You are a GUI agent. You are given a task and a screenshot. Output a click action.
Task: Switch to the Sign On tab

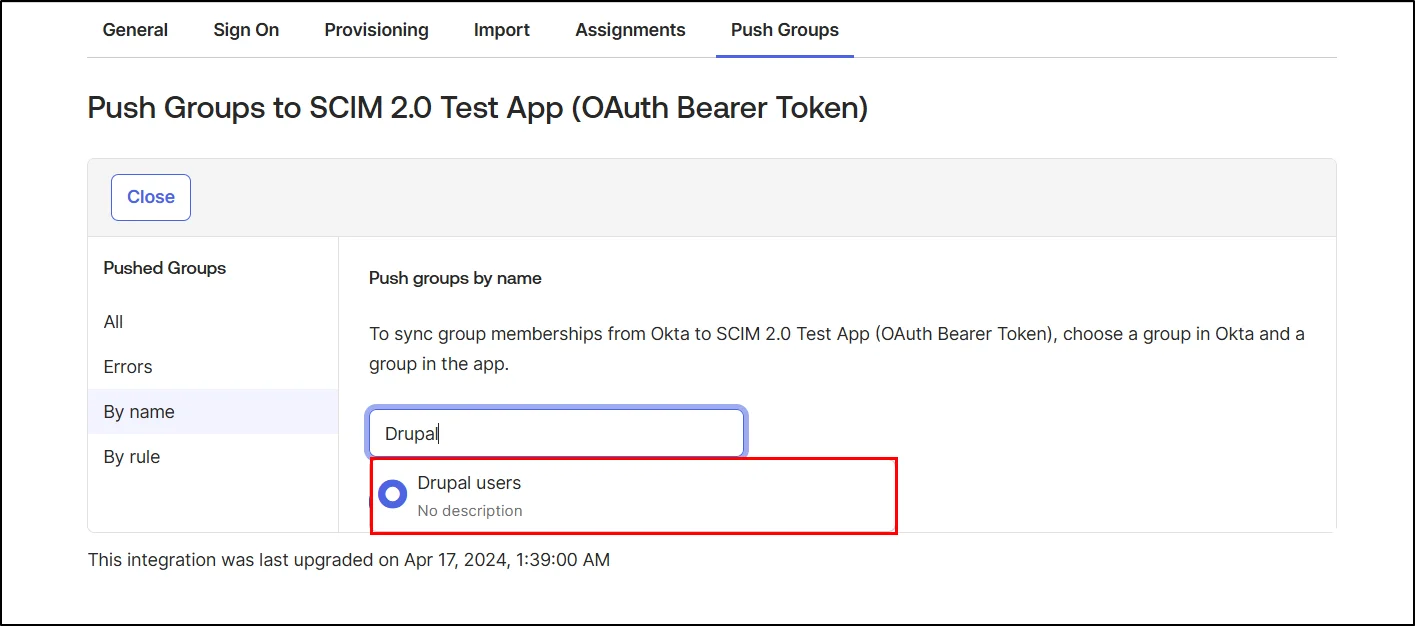point(246,30)
